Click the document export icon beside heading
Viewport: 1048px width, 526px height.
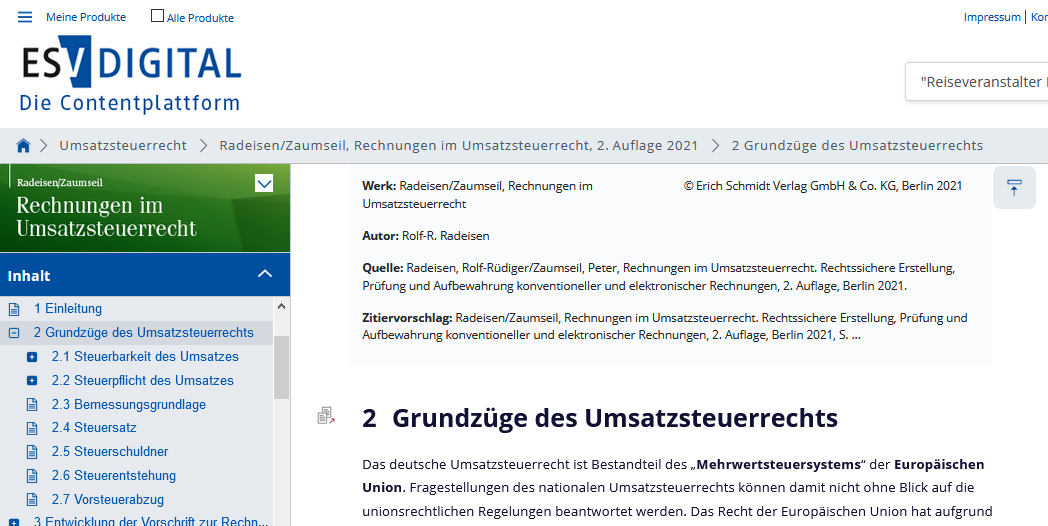pyautogui.click(x=326, y=416)
